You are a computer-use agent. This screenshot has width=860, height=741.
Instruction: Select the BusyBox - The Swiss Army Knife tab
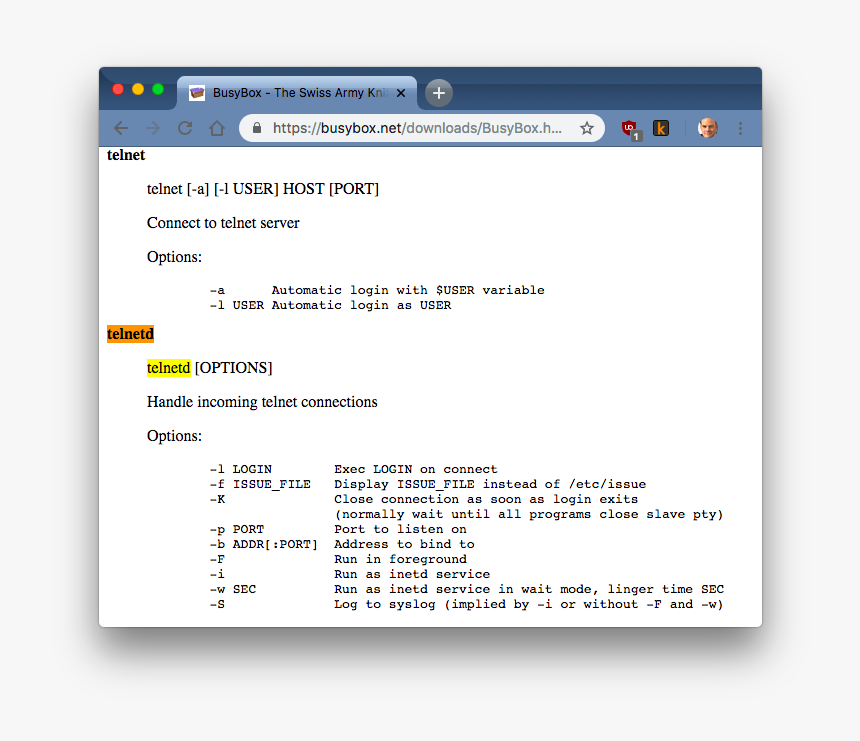pos(297,93)
